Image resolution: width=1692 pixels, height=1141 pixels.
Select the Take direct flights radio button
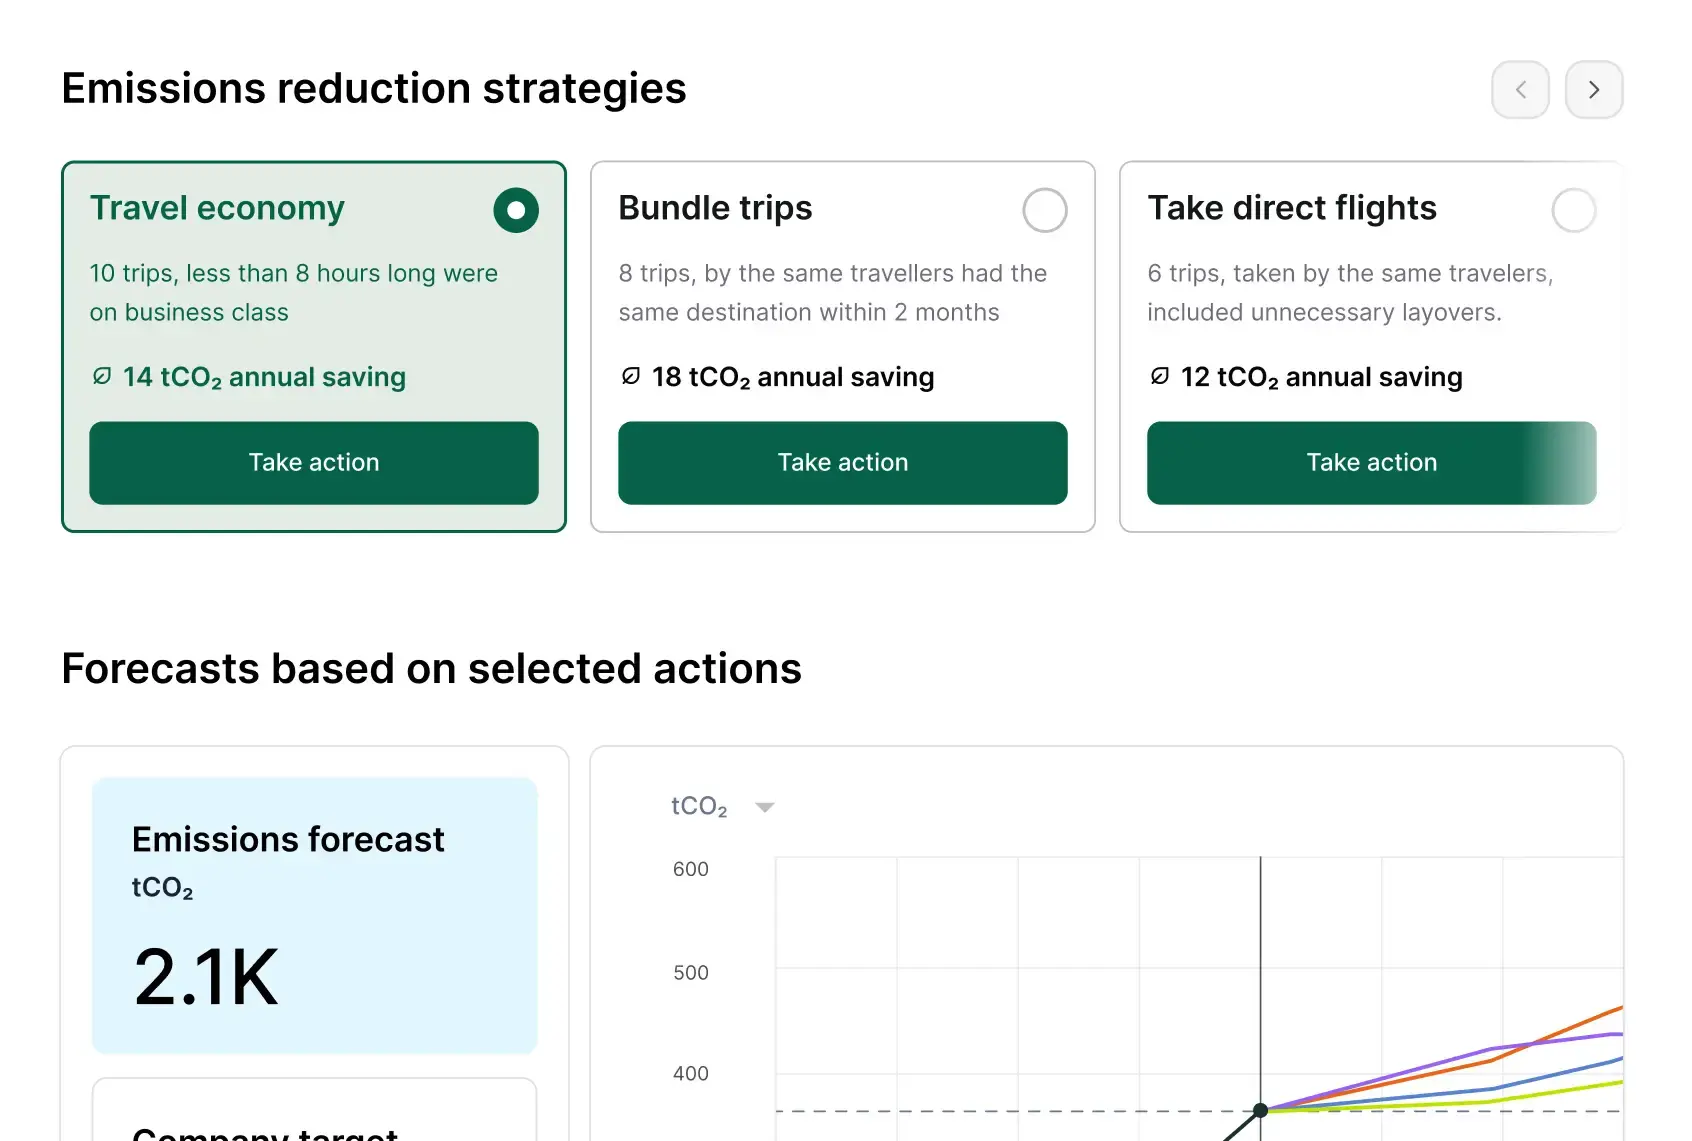(1574, 210)
